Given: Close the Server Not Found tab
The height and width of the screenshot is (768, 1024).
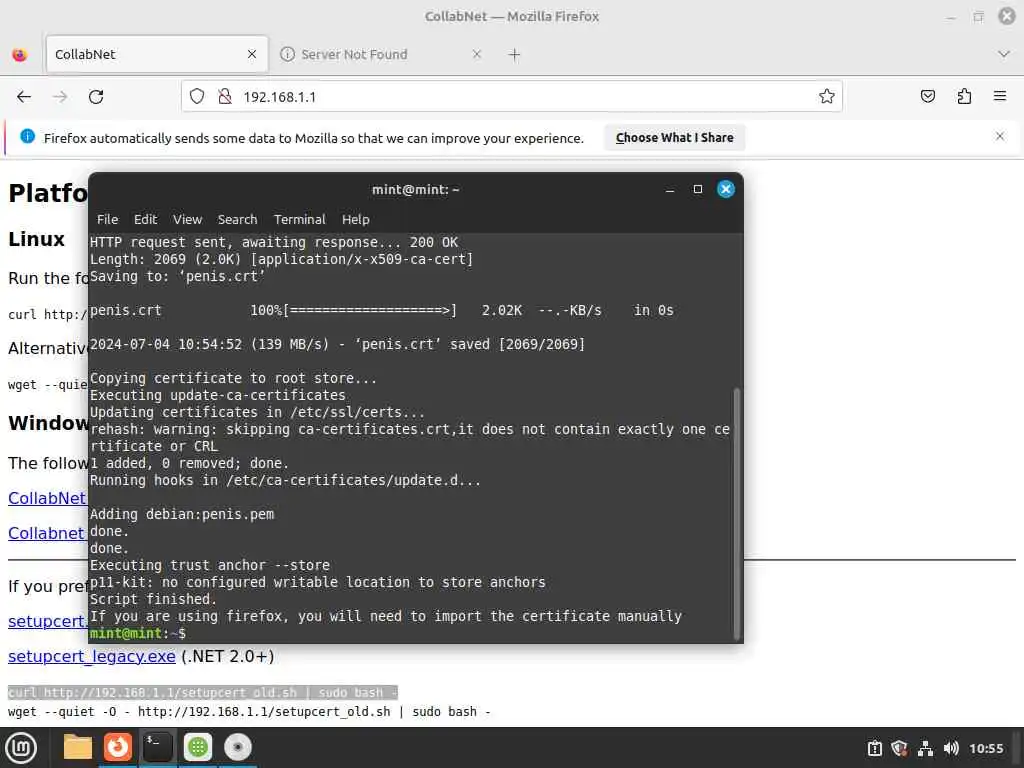Looking at the screenshot, I should coord(477,54).
